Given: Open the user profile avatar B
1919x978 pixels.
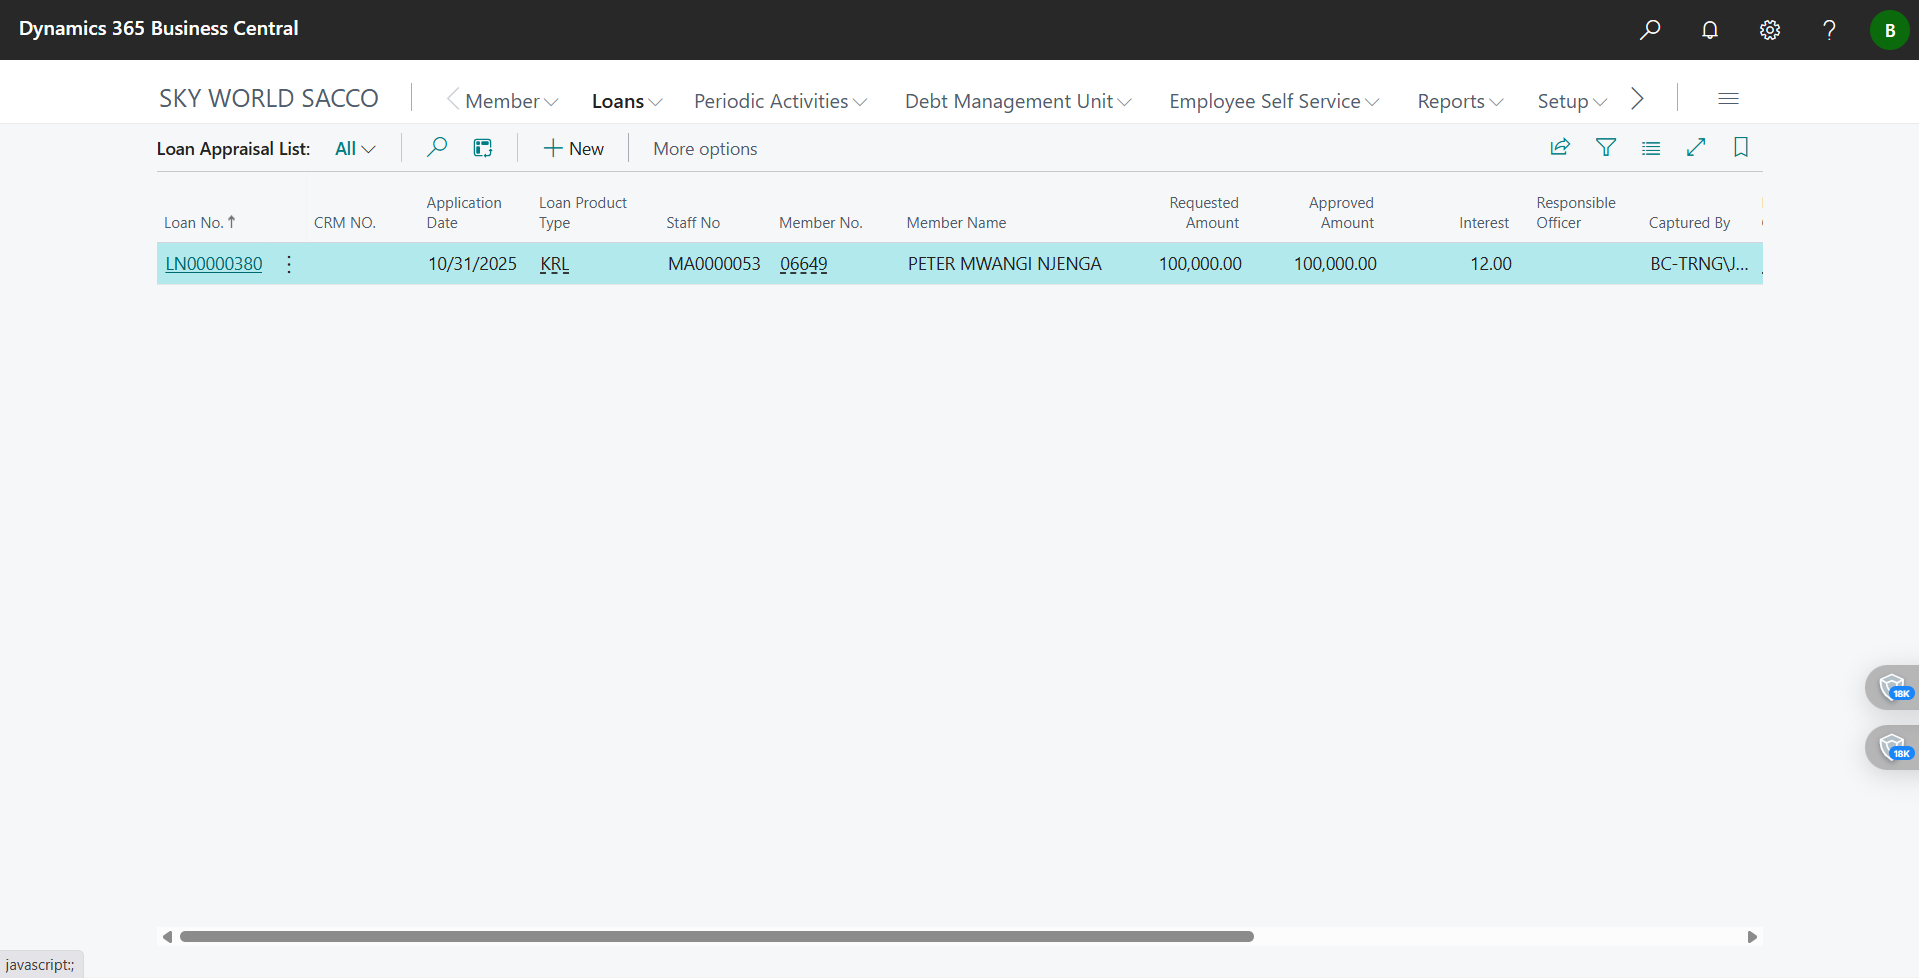Looking at the screenshot, I should [x=1888, y=29].
